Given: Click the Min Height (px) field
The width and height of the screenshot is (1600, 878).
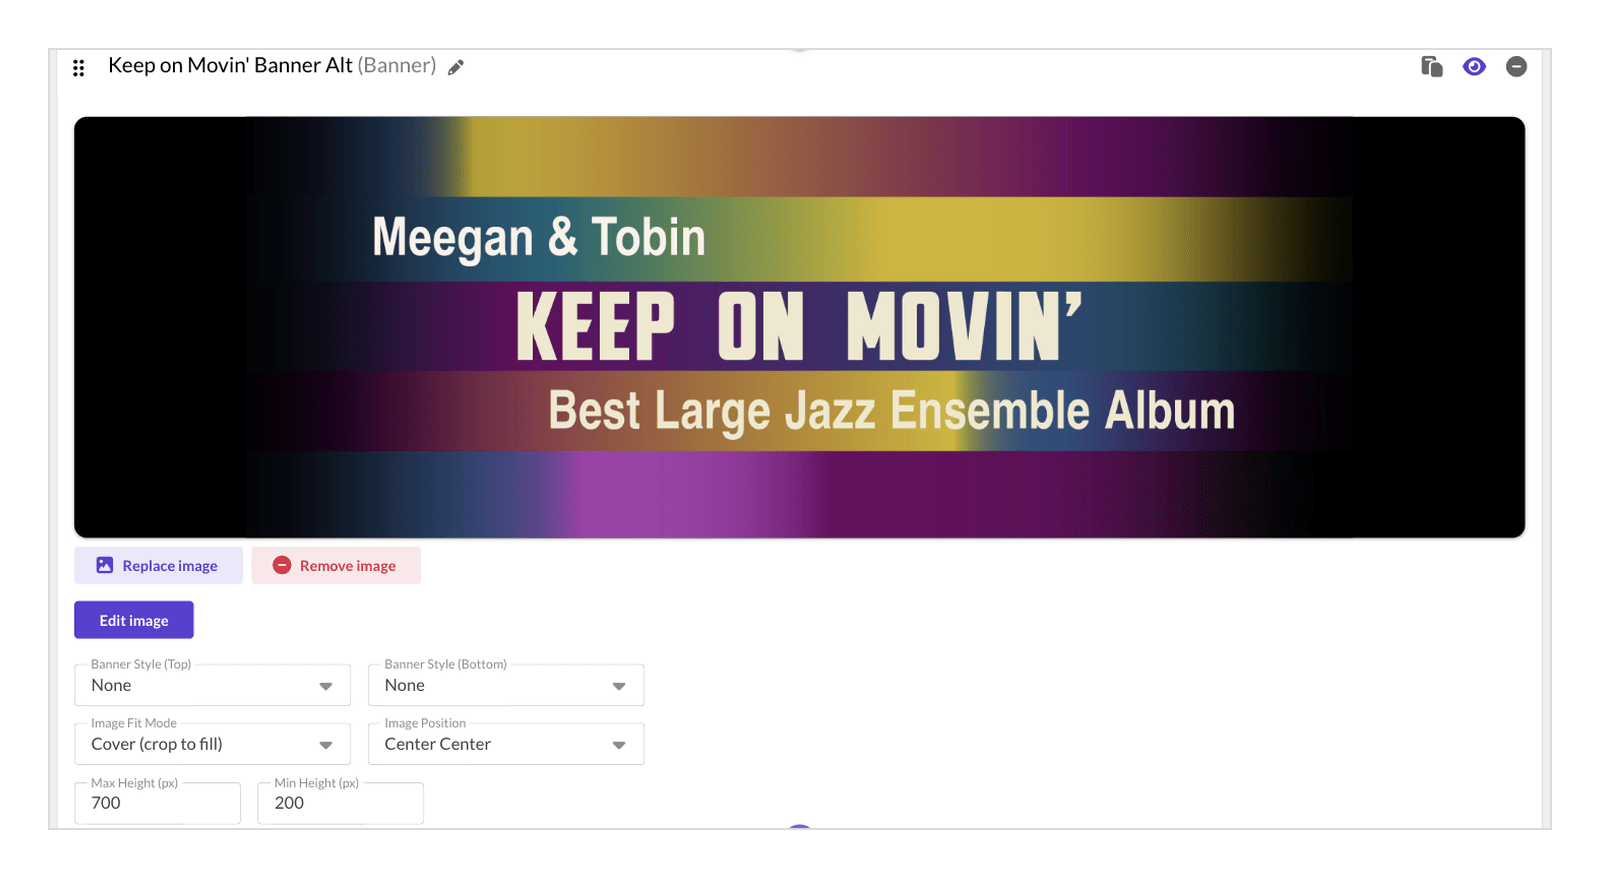Looking at the screenshot, I should pos(340,803).
